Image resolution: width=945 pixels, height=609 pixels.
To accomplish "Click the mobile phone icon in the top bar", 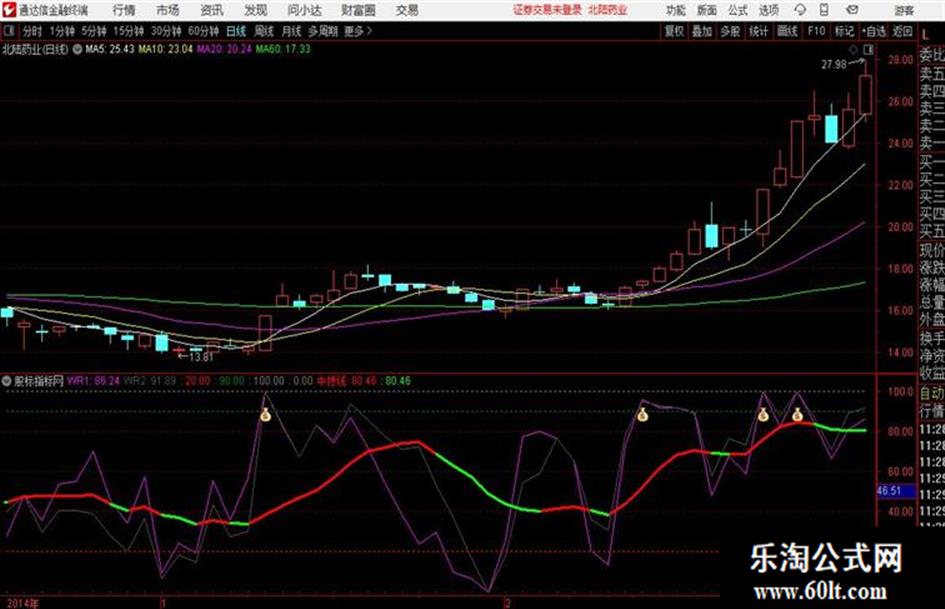I will tap(824, 10).
